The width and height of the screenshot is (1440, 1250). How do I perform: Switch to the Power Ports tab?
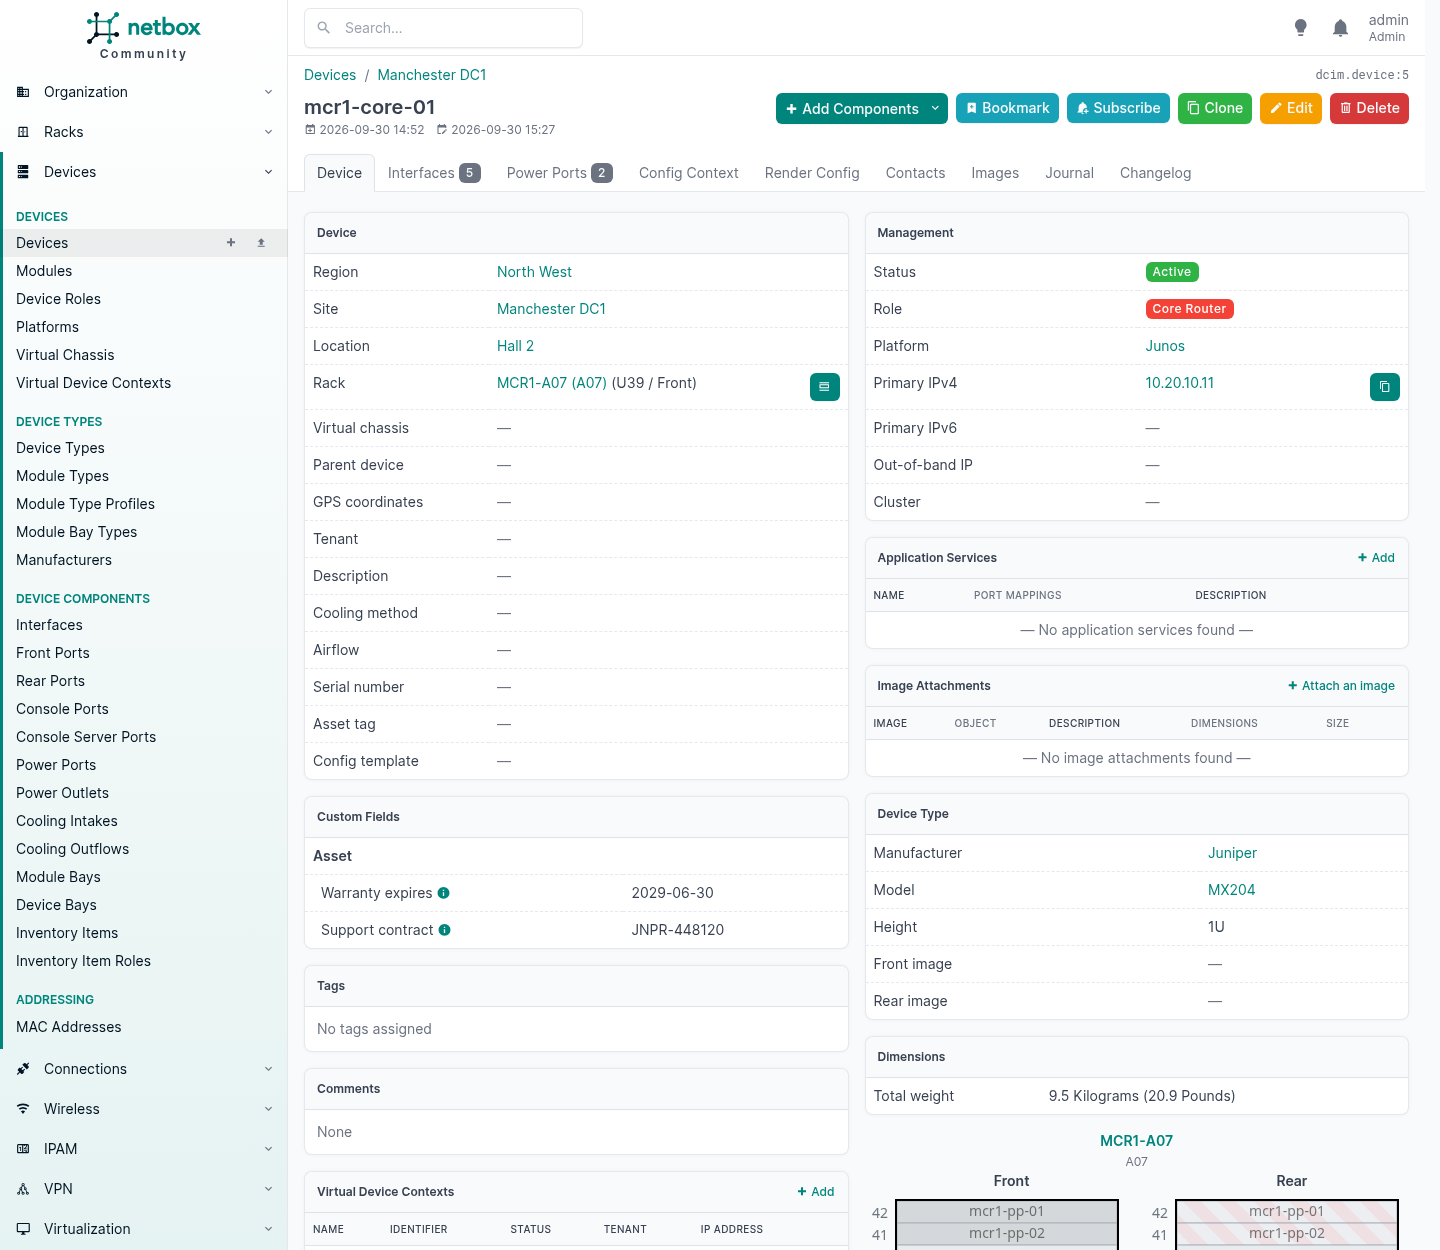[559, 173]
